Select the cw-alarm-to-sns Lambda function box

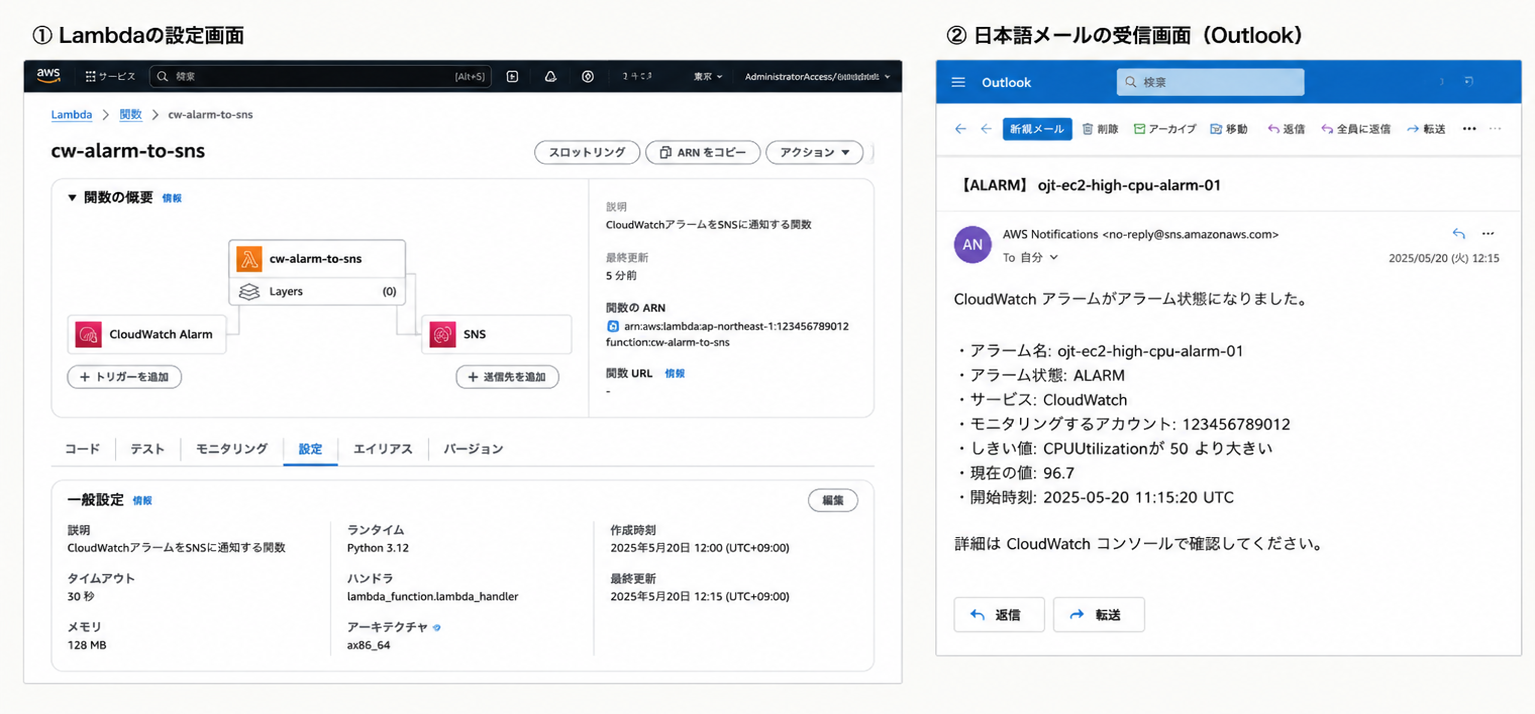[317, 258]
